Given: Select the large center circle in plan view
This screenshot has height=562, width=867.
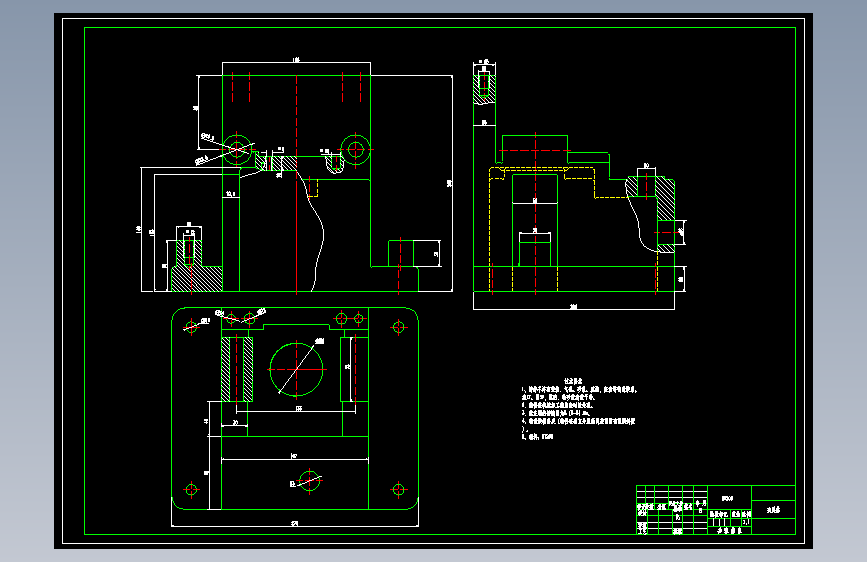Looking at the screenshot, I should [x=296, y=370].
